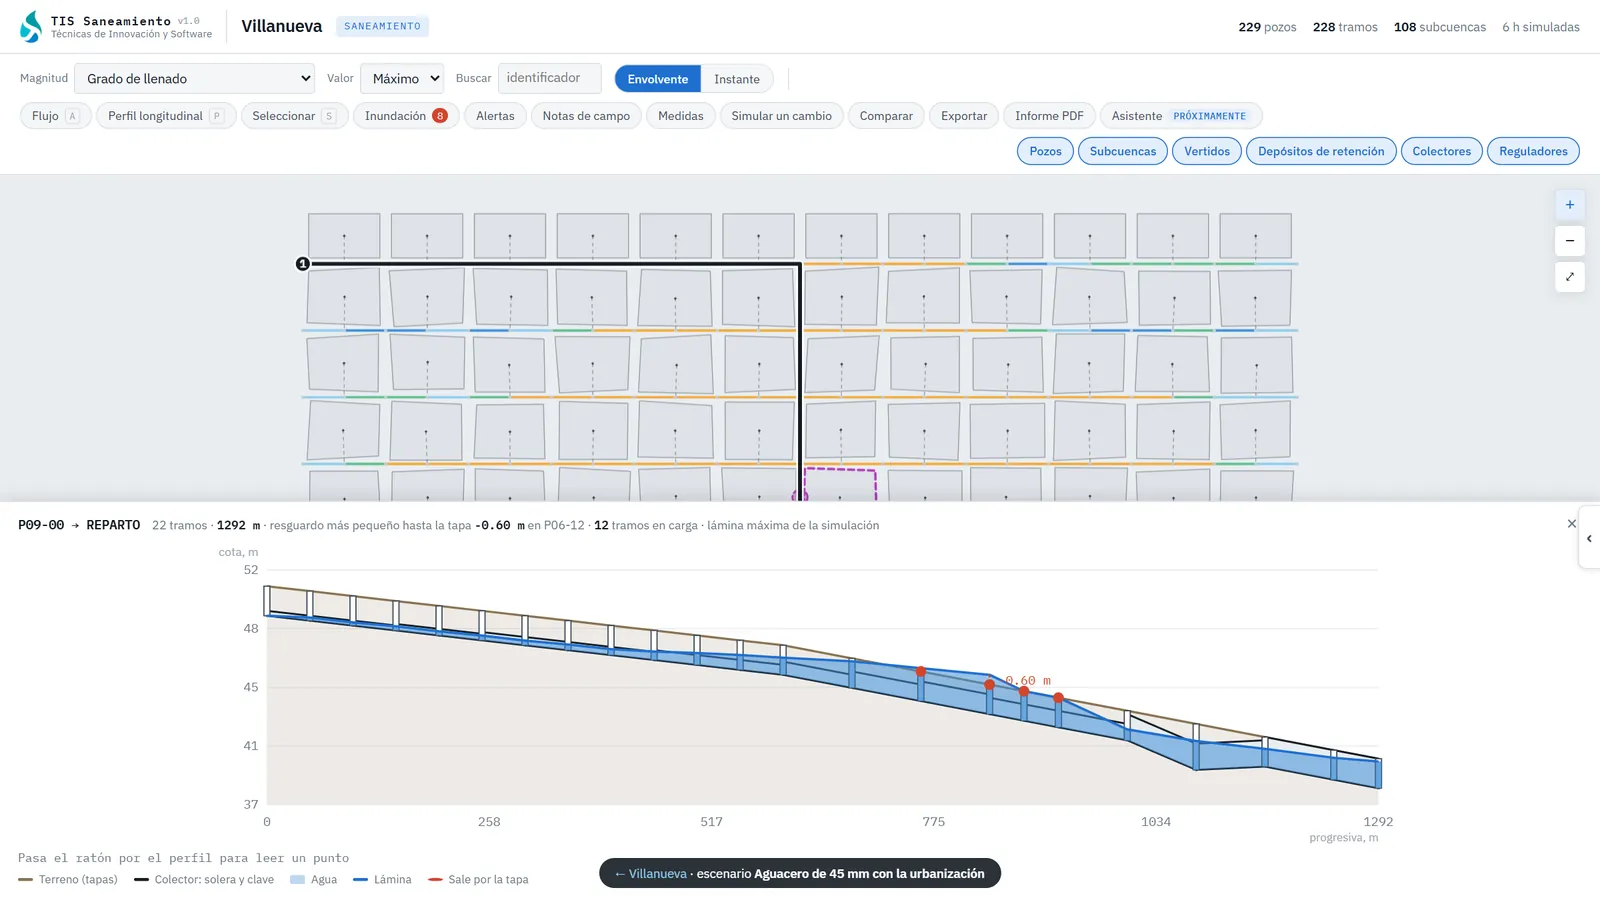Select the Envolvente mode tab
The image size is (1600, 900).
[658, 79]
